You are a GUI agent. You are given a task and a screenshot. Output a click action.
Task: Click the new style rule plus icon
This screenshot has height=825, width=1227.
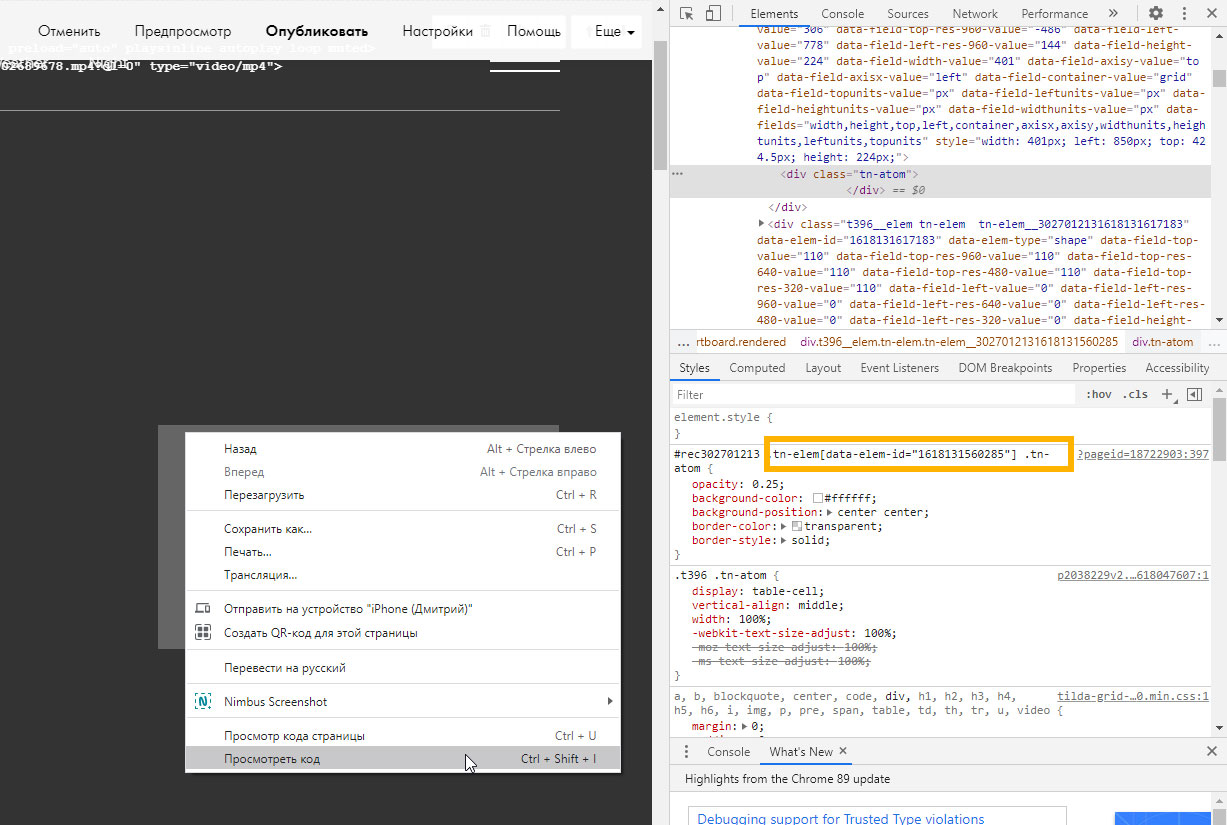[1167, 395]
